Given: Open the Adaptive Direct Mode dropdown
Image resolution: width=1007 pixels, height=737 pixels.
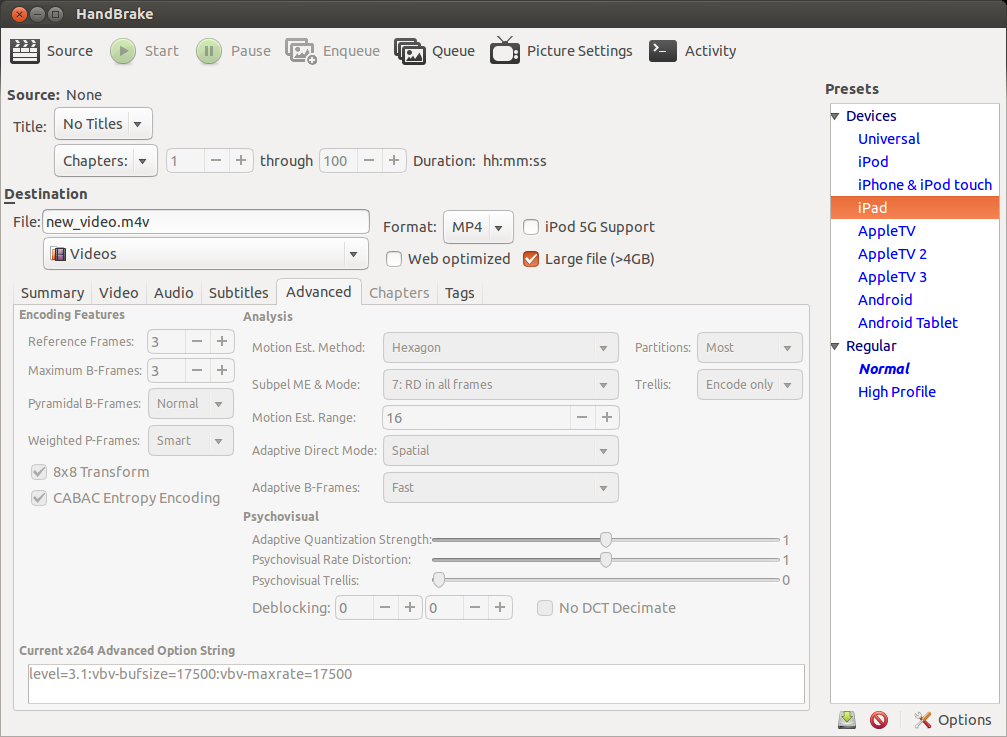Looking at the screenshot, I should point(501,451).
